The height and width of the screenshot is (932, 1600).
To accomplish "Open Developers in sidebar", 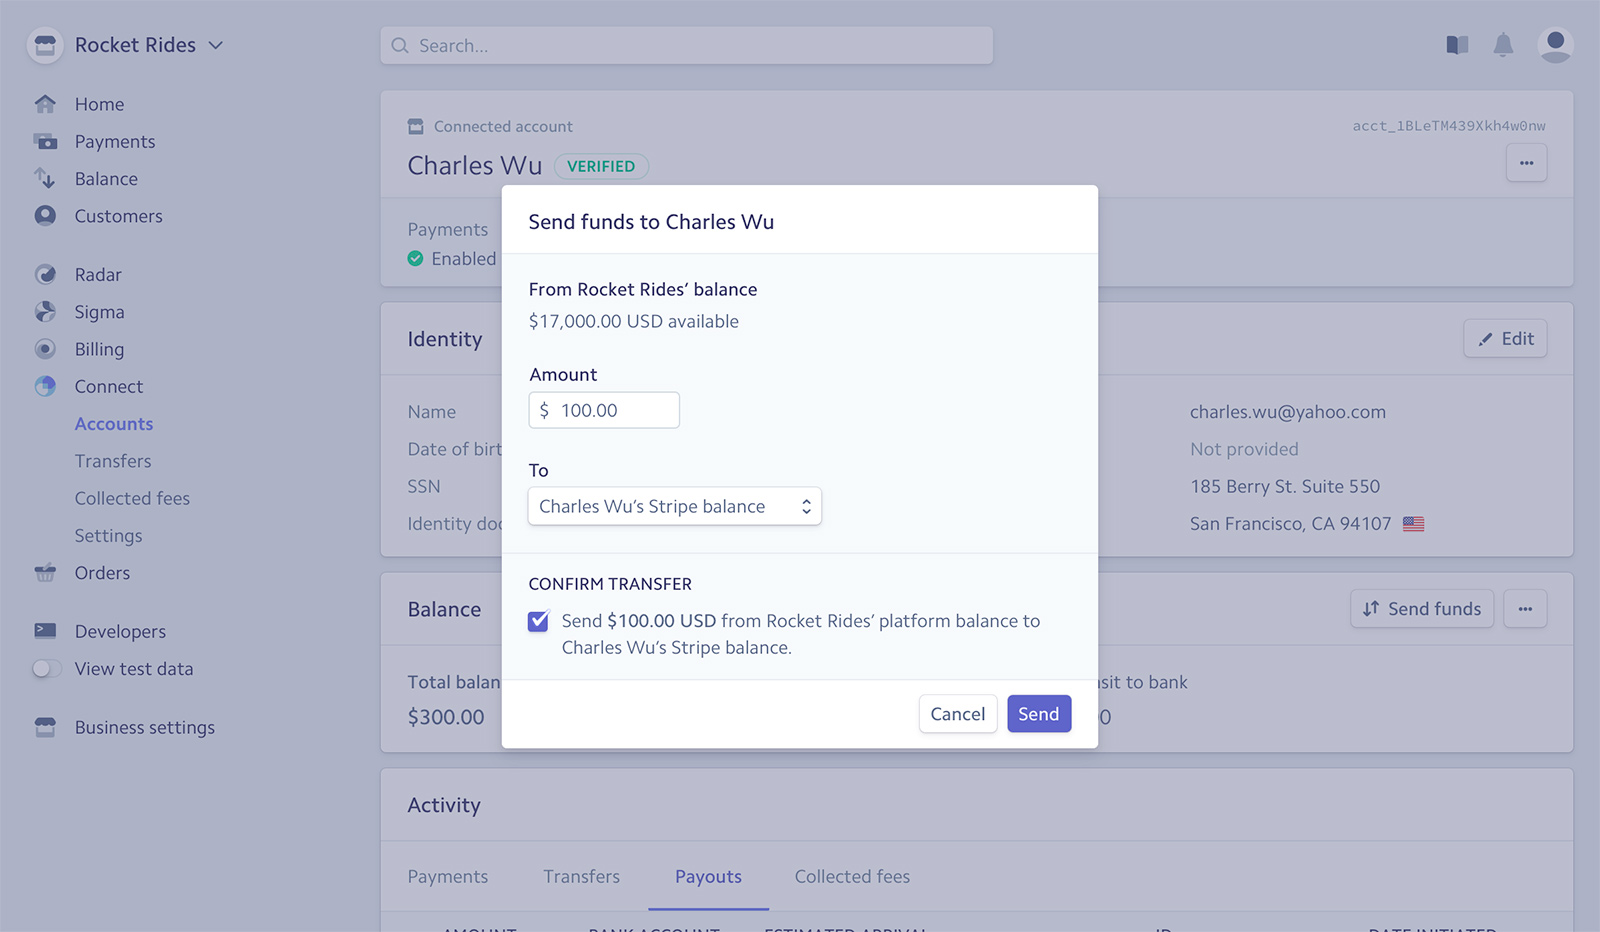I will click(120, 631).
